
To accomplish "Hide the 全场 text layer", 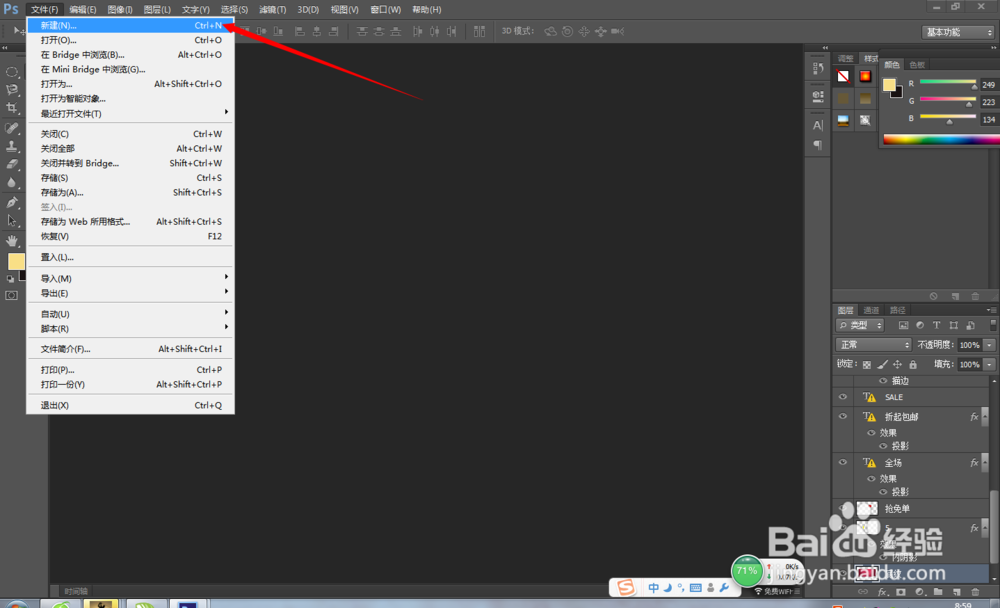I will [842, 463].
